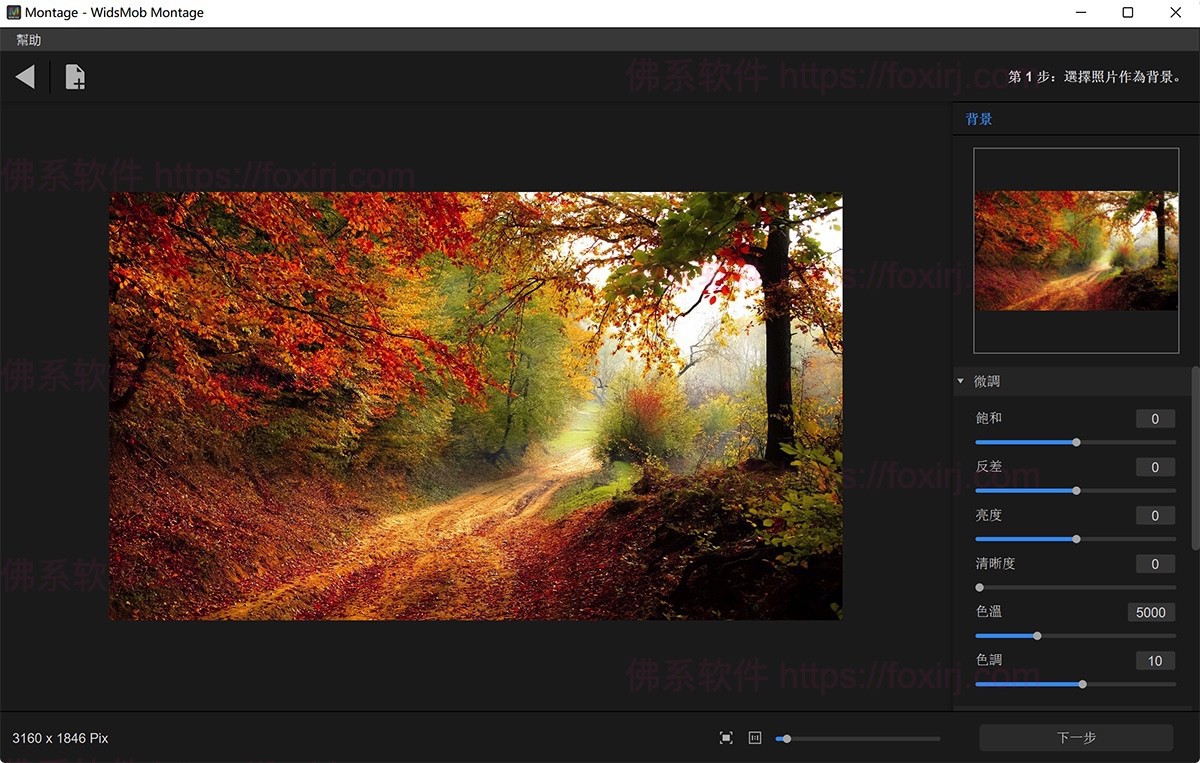Click the 清晰度 sharpness slider handle

coord(979,588)
